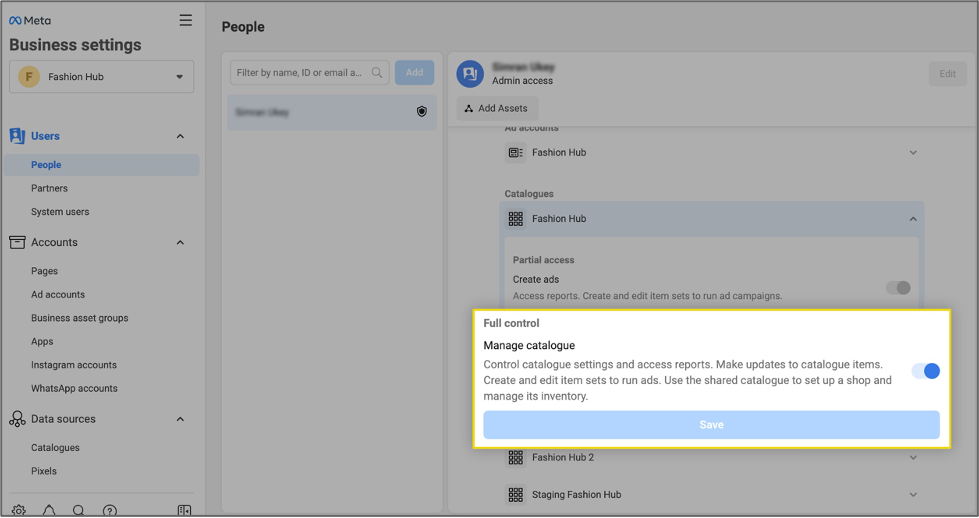The image size is (979, 518).
Task: Open Partners in the sidebar
Action: coord(49,188)
